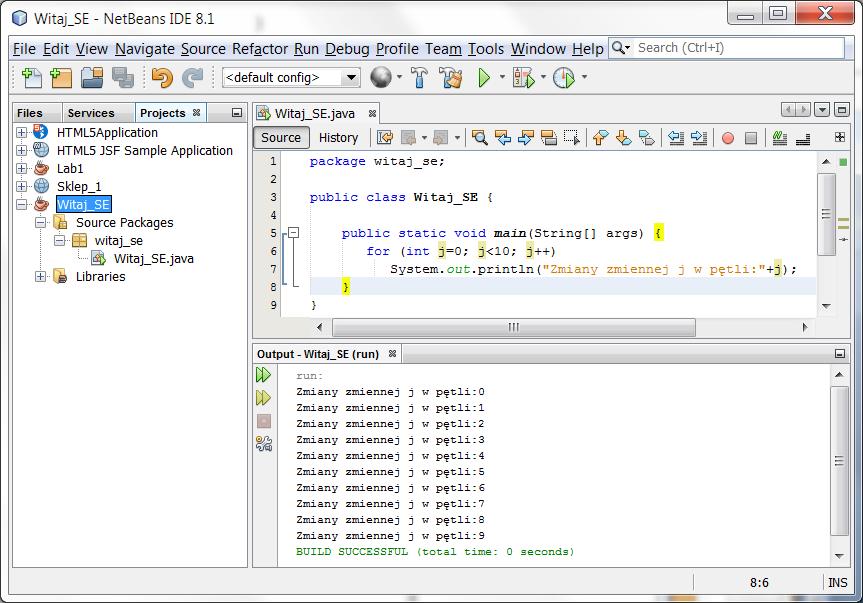Viewport: 863px width, 603px height.
Task: Click the Search (Ctrl+I) field
Action: 738,48
